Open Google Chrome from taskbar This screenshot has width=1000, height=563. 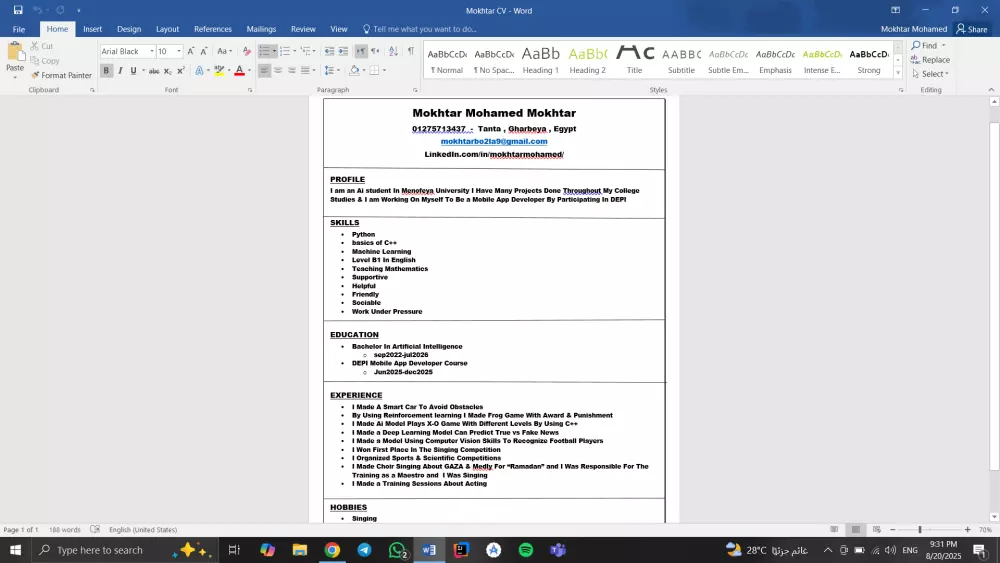[332, 550]
